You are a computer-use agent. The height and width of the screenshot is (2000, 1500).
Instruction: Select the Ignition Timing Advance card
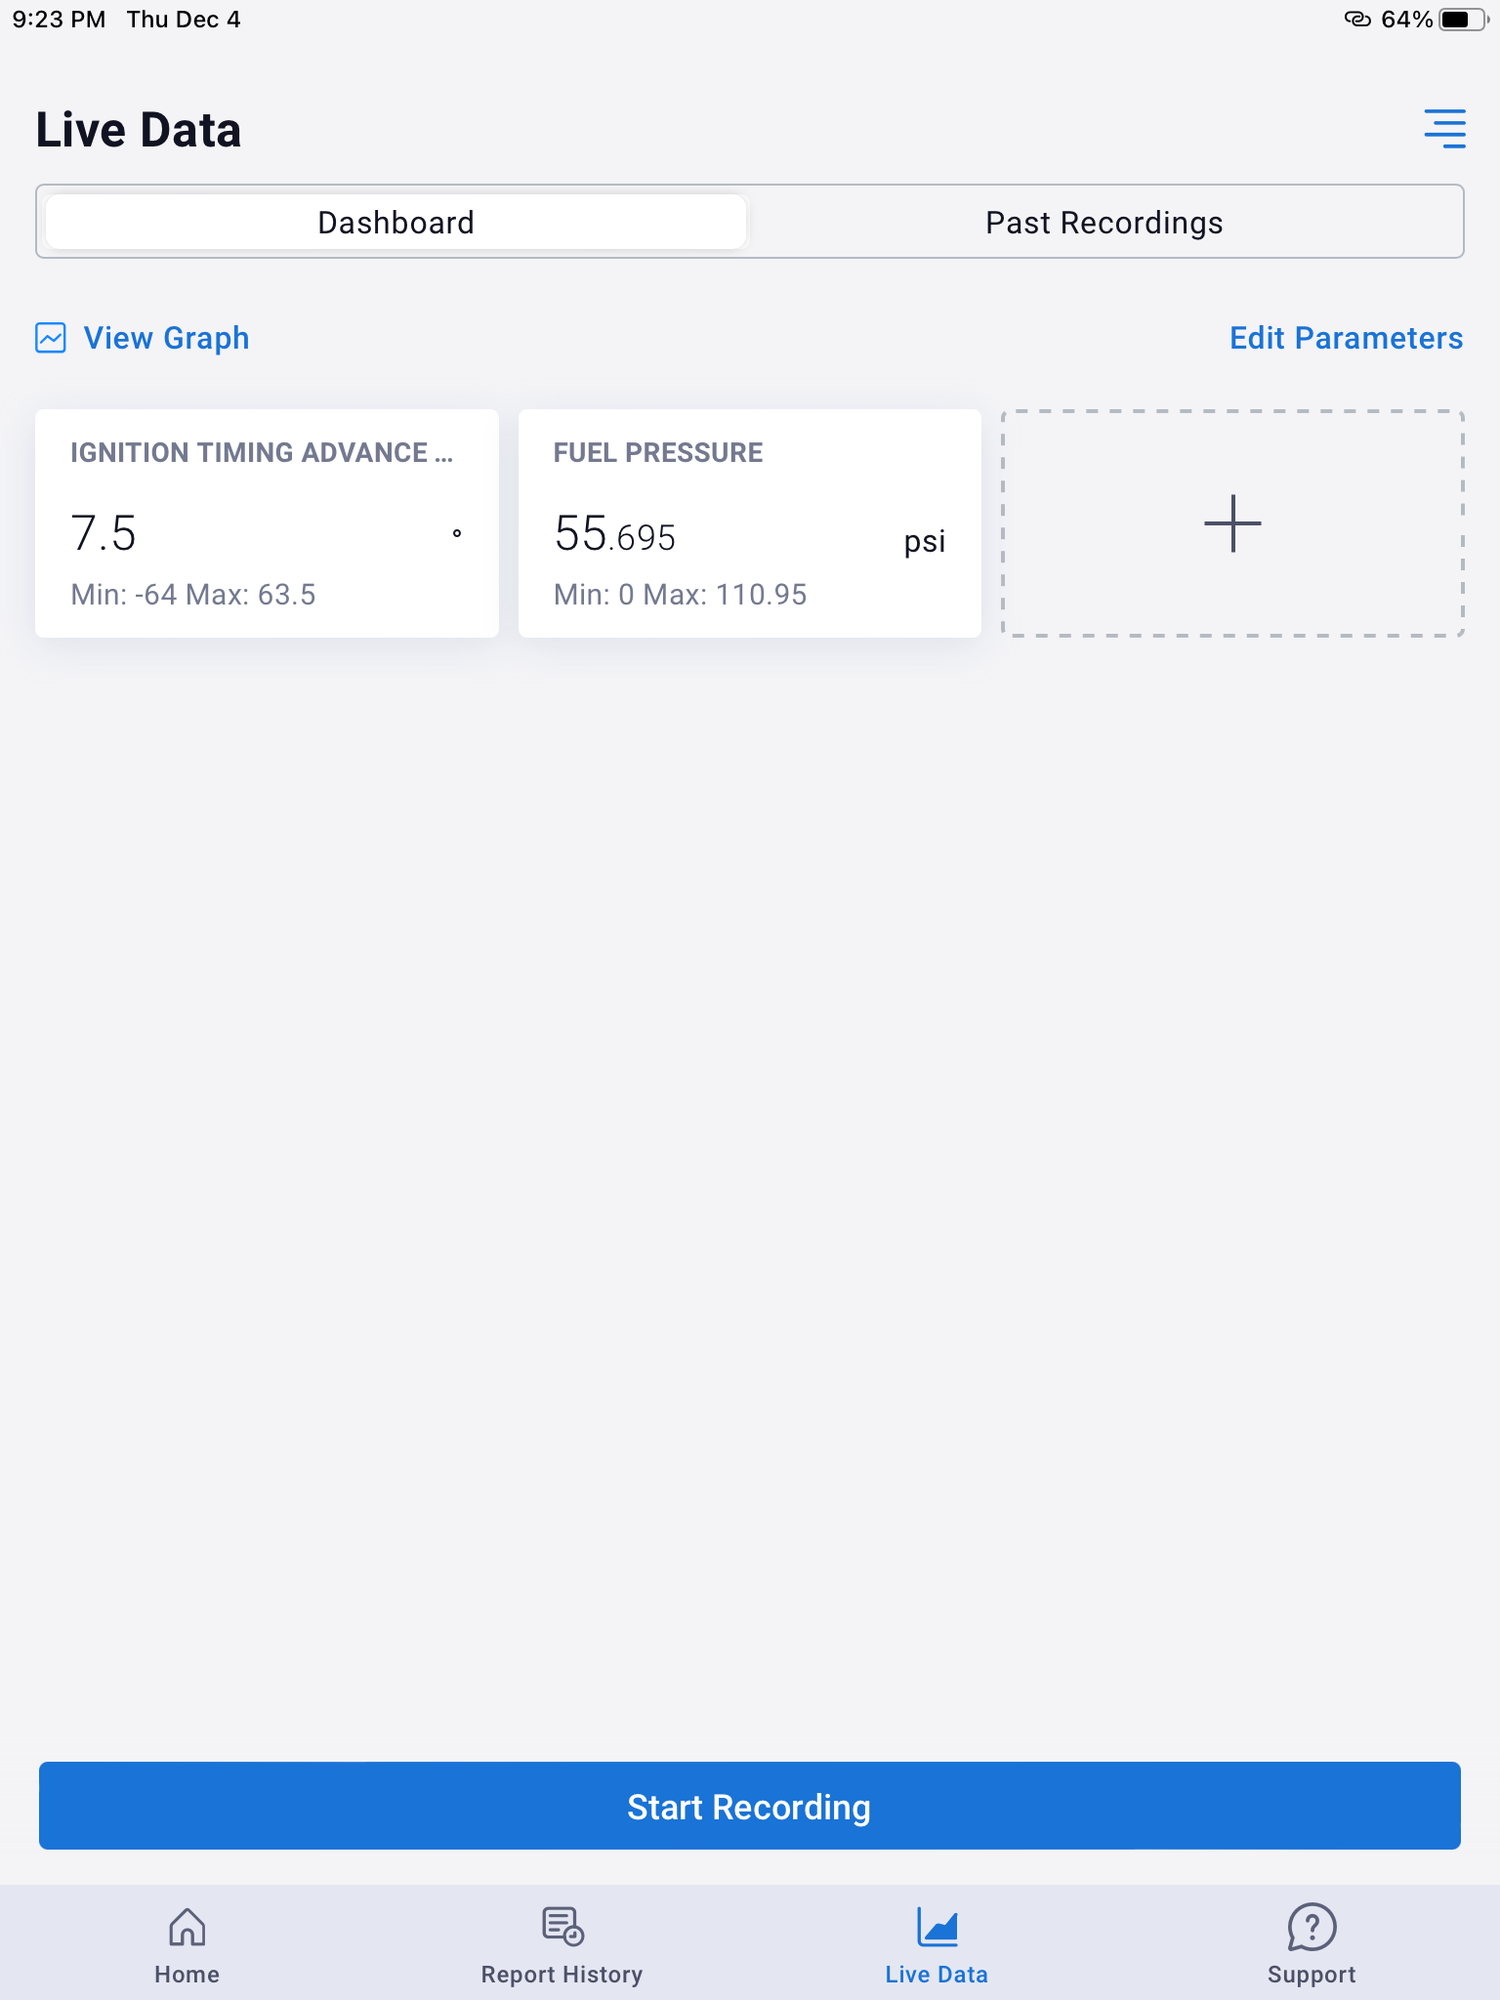coord(267,523)
